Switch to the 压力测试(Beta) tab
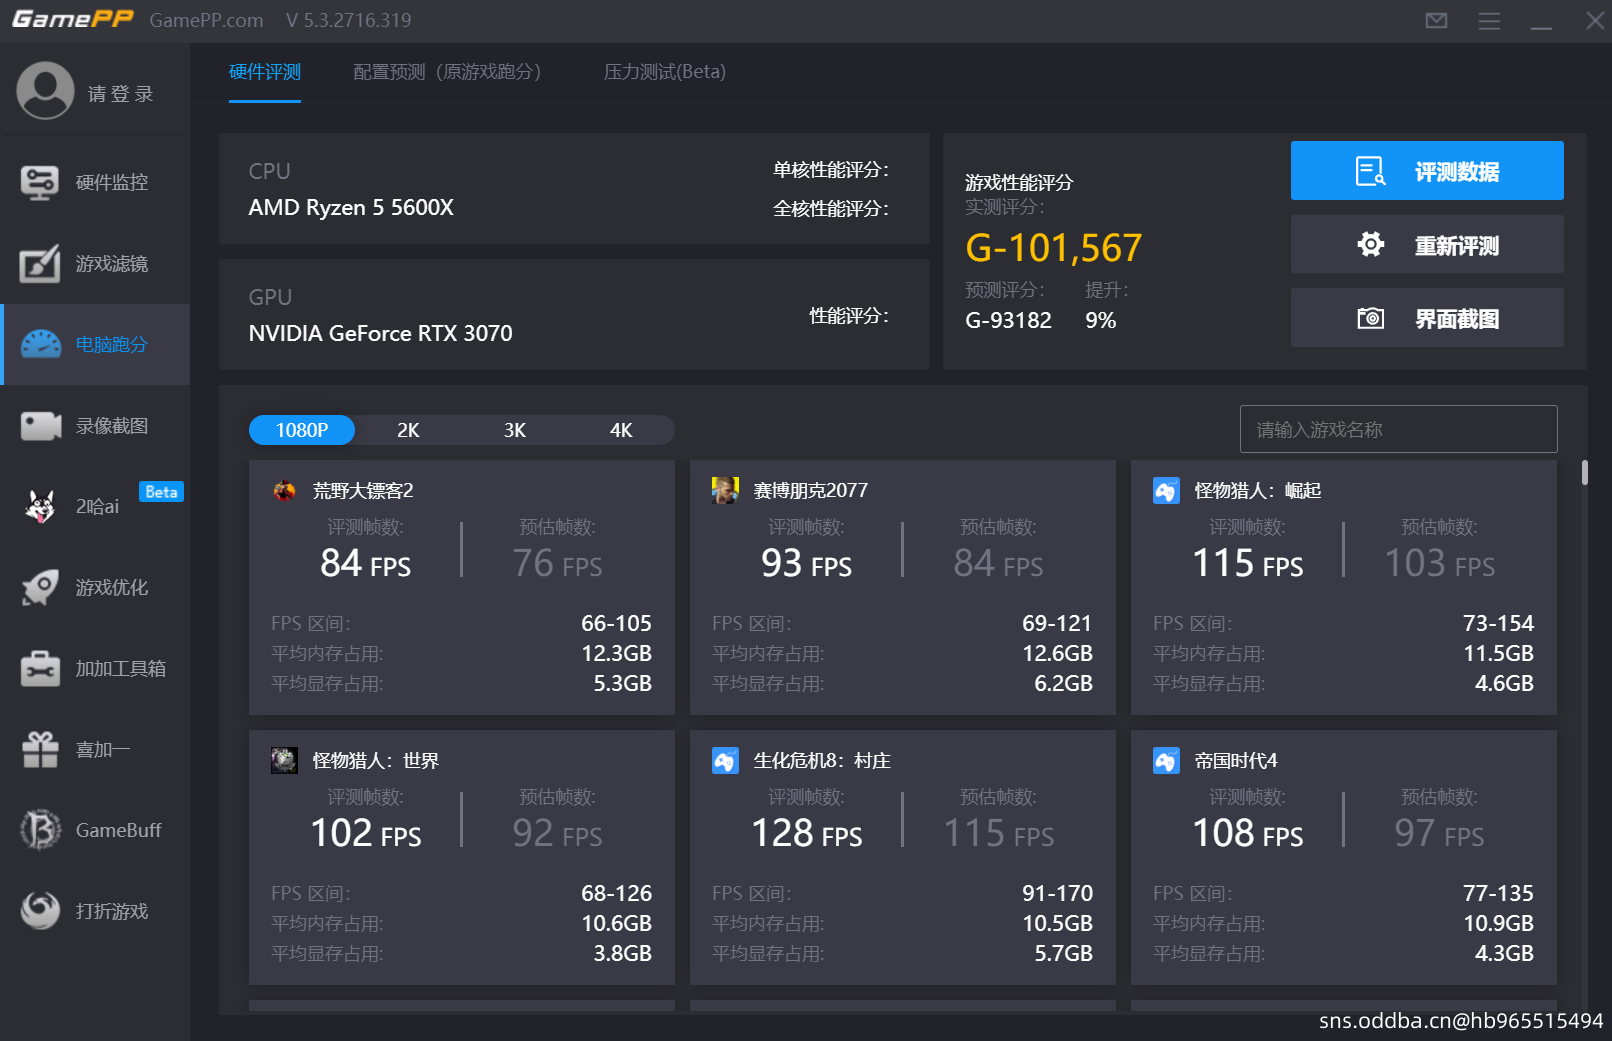Viewport: 1612px width, 1041px height. 665,72
